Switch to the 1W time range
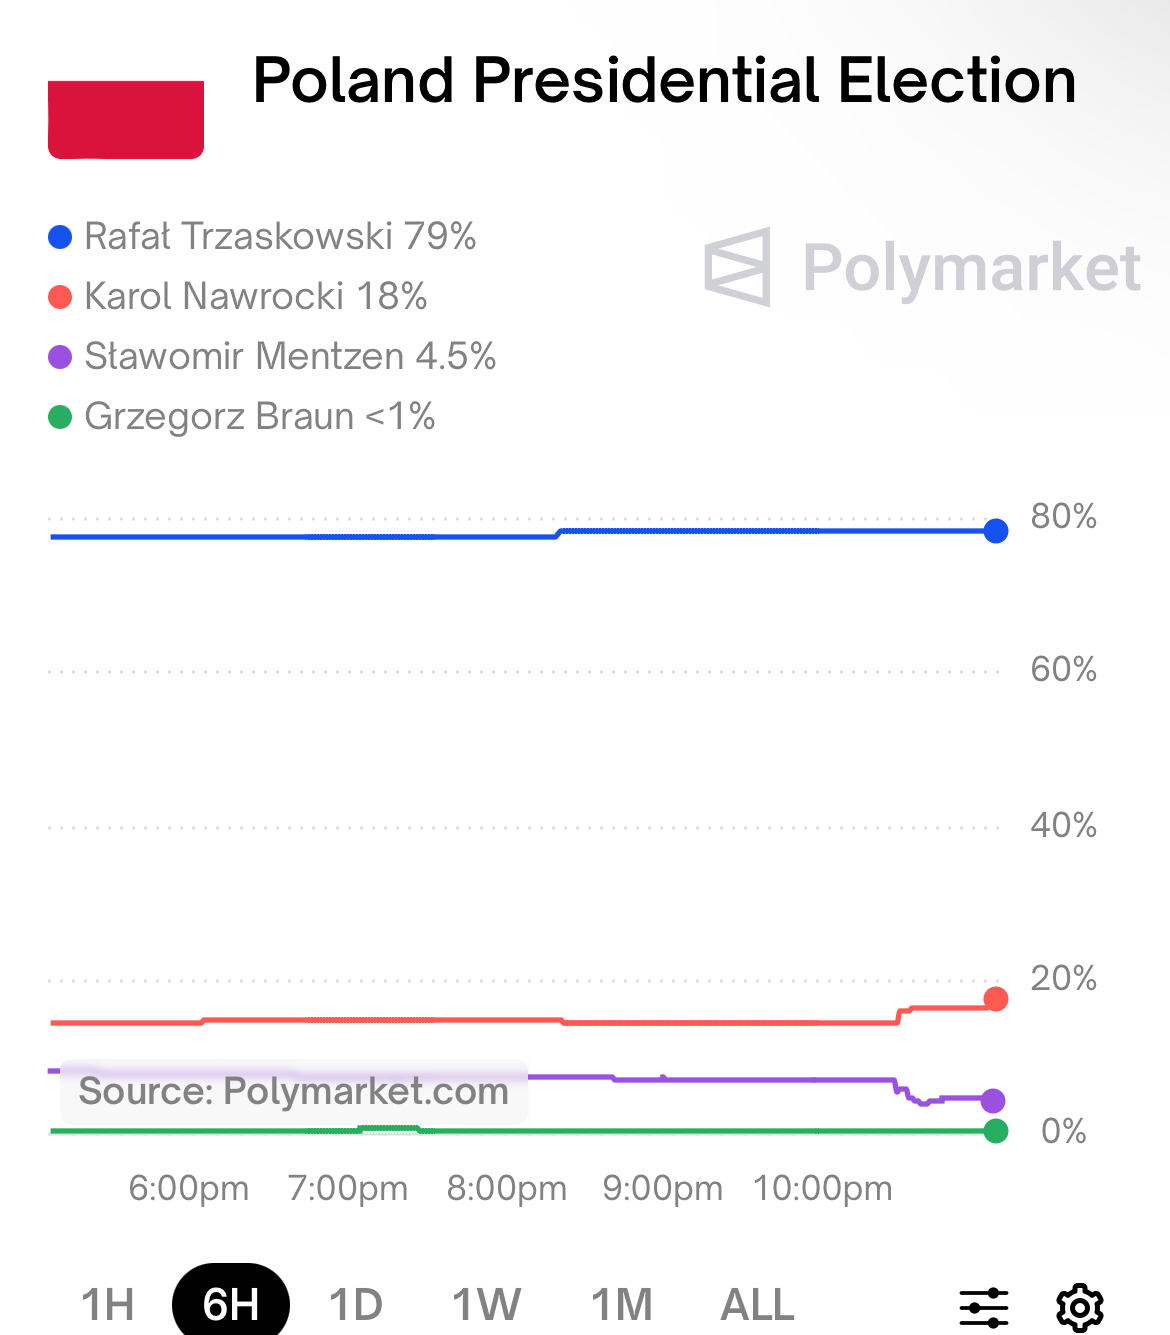 [486, 1305]
